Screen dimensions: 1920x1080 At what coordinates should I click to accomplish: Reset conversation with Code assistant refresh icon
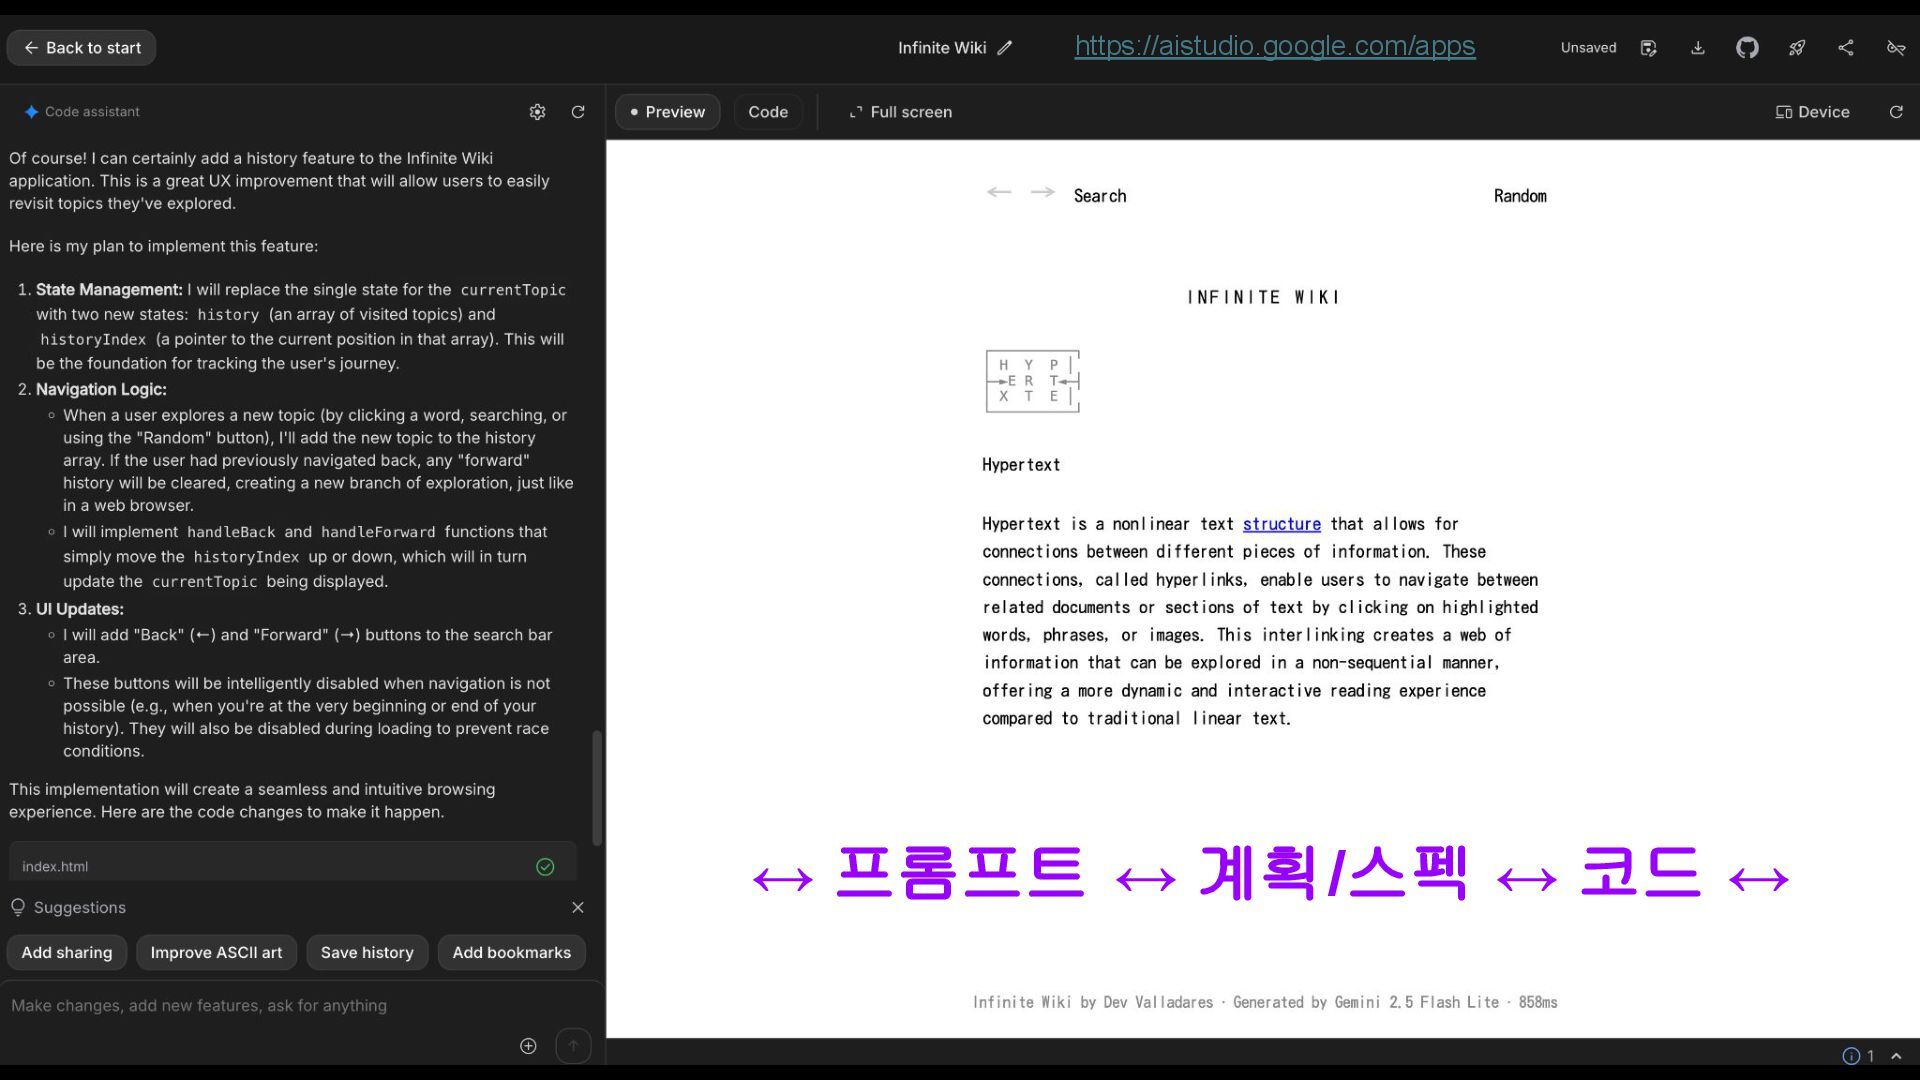pos(578,112)
